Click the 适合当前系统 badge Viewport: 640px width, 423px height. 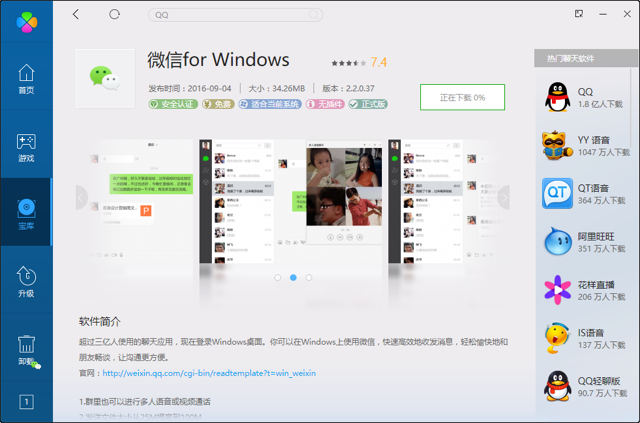(270, 104)
